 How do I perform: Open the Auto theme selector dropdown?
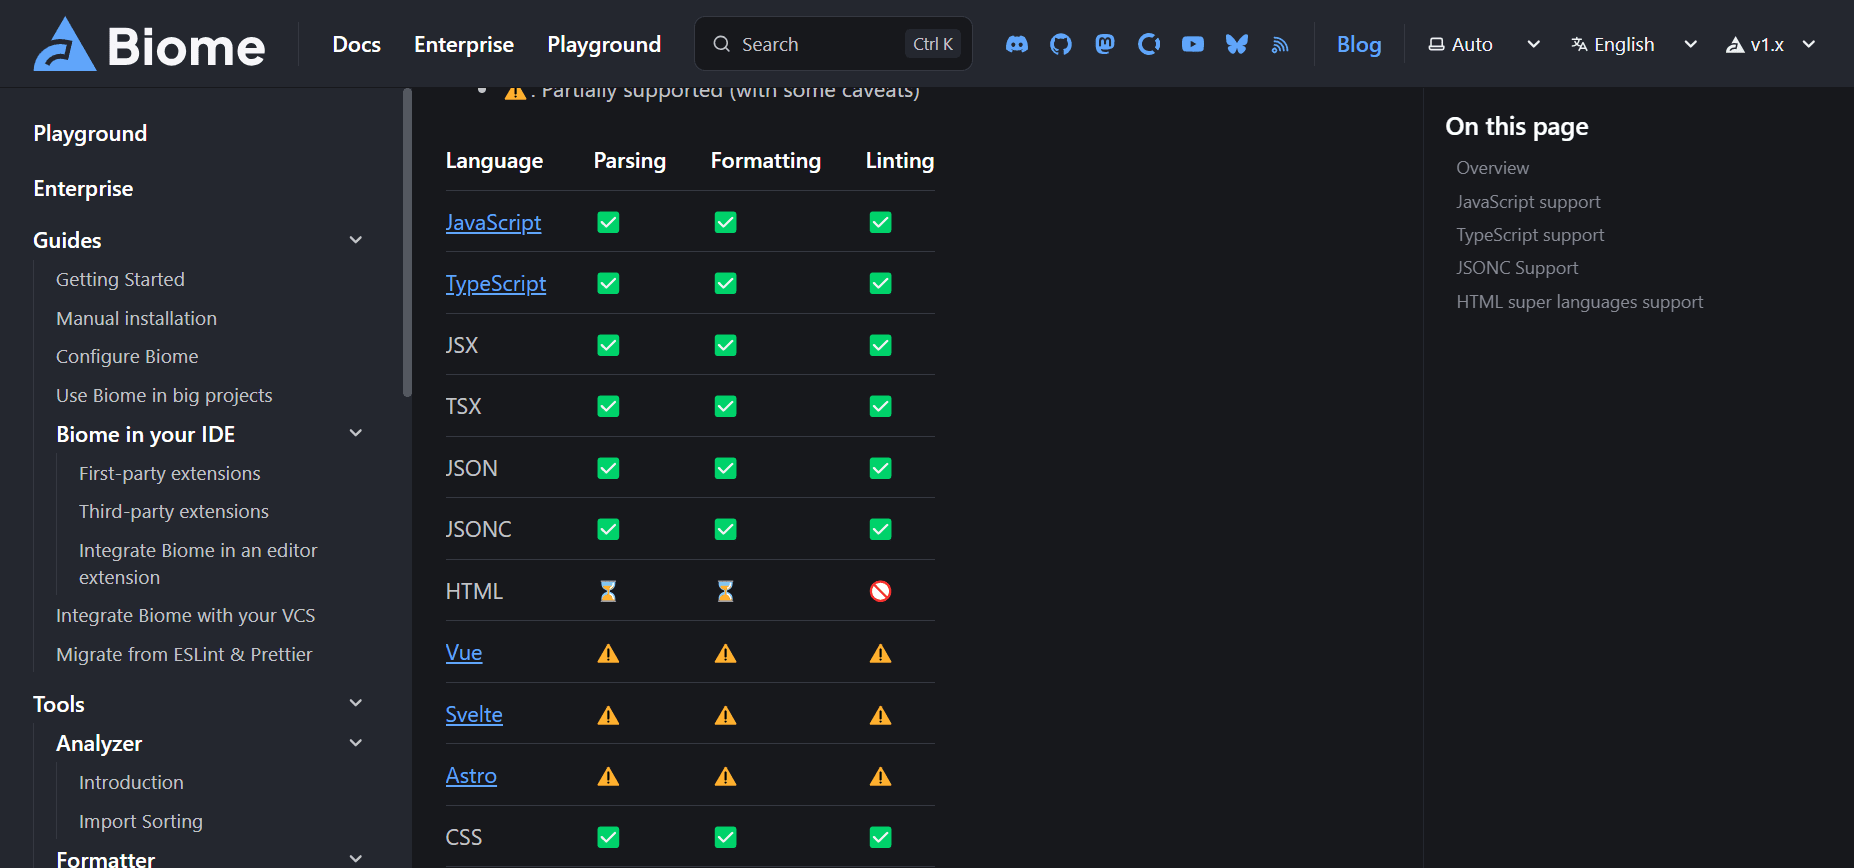[1485, 44]
